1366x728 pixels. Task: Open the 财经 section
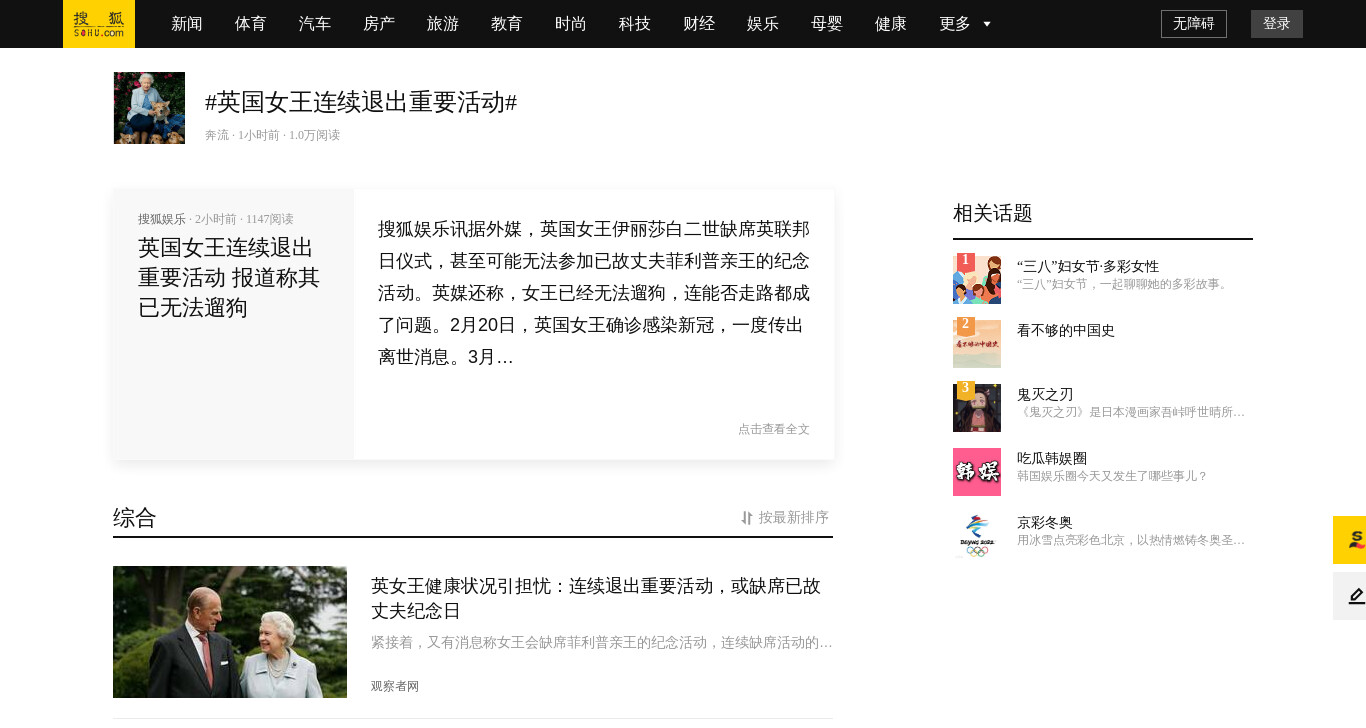(x=699, y=24)
